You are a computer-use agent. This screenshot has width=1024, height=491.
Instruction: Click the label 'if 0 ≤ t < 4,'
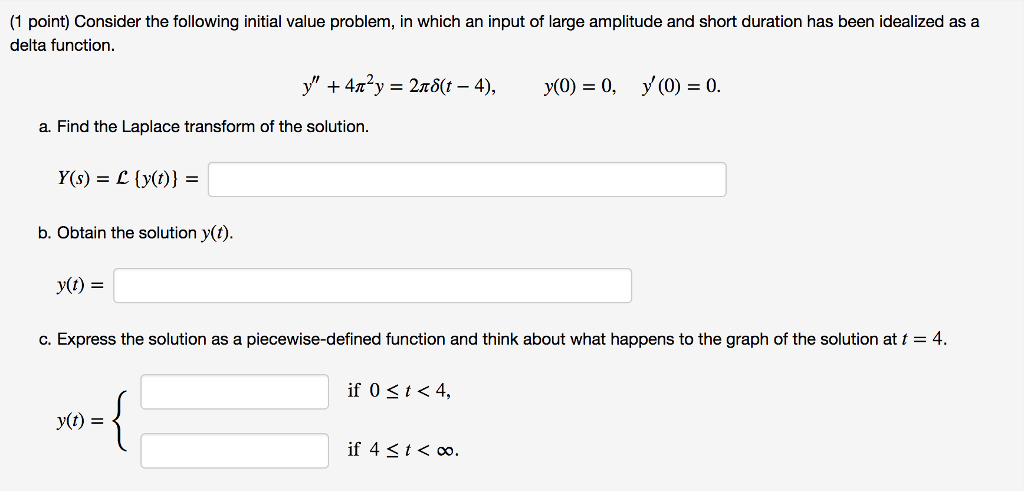tap(399, 391)
